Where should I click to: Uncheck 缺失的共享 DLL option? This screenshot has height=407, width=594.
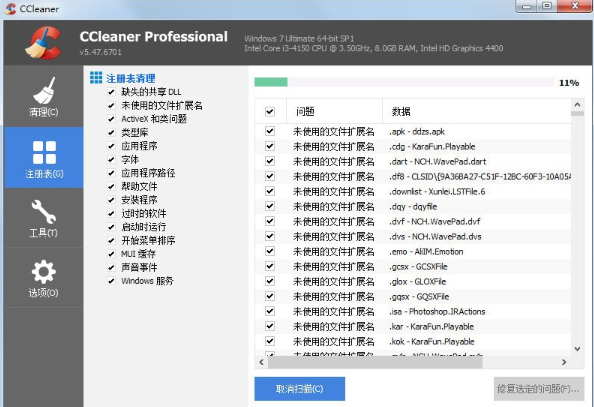(111, 92)
